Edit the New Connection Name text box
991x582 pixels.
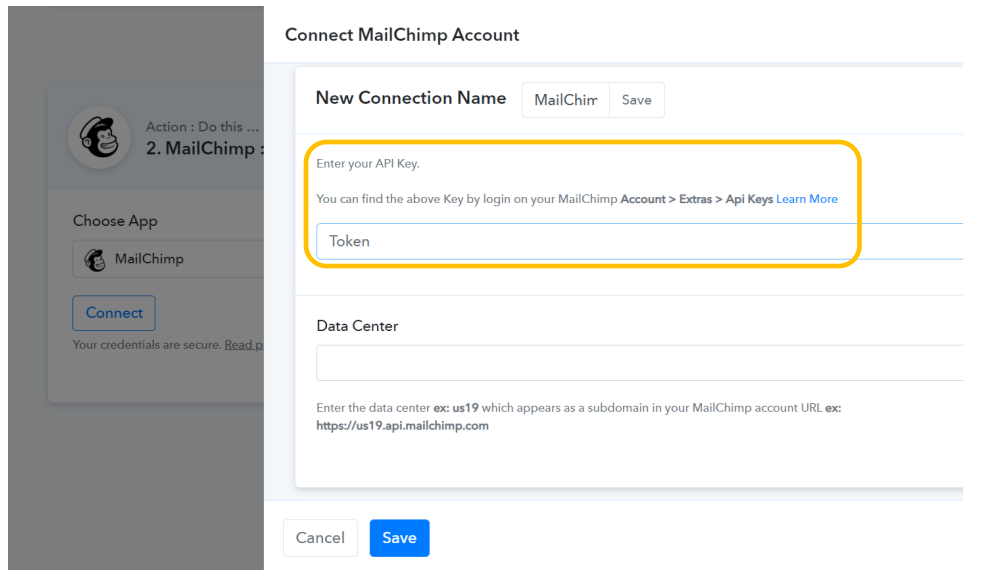pyautogui.click(x=565, y=100)
